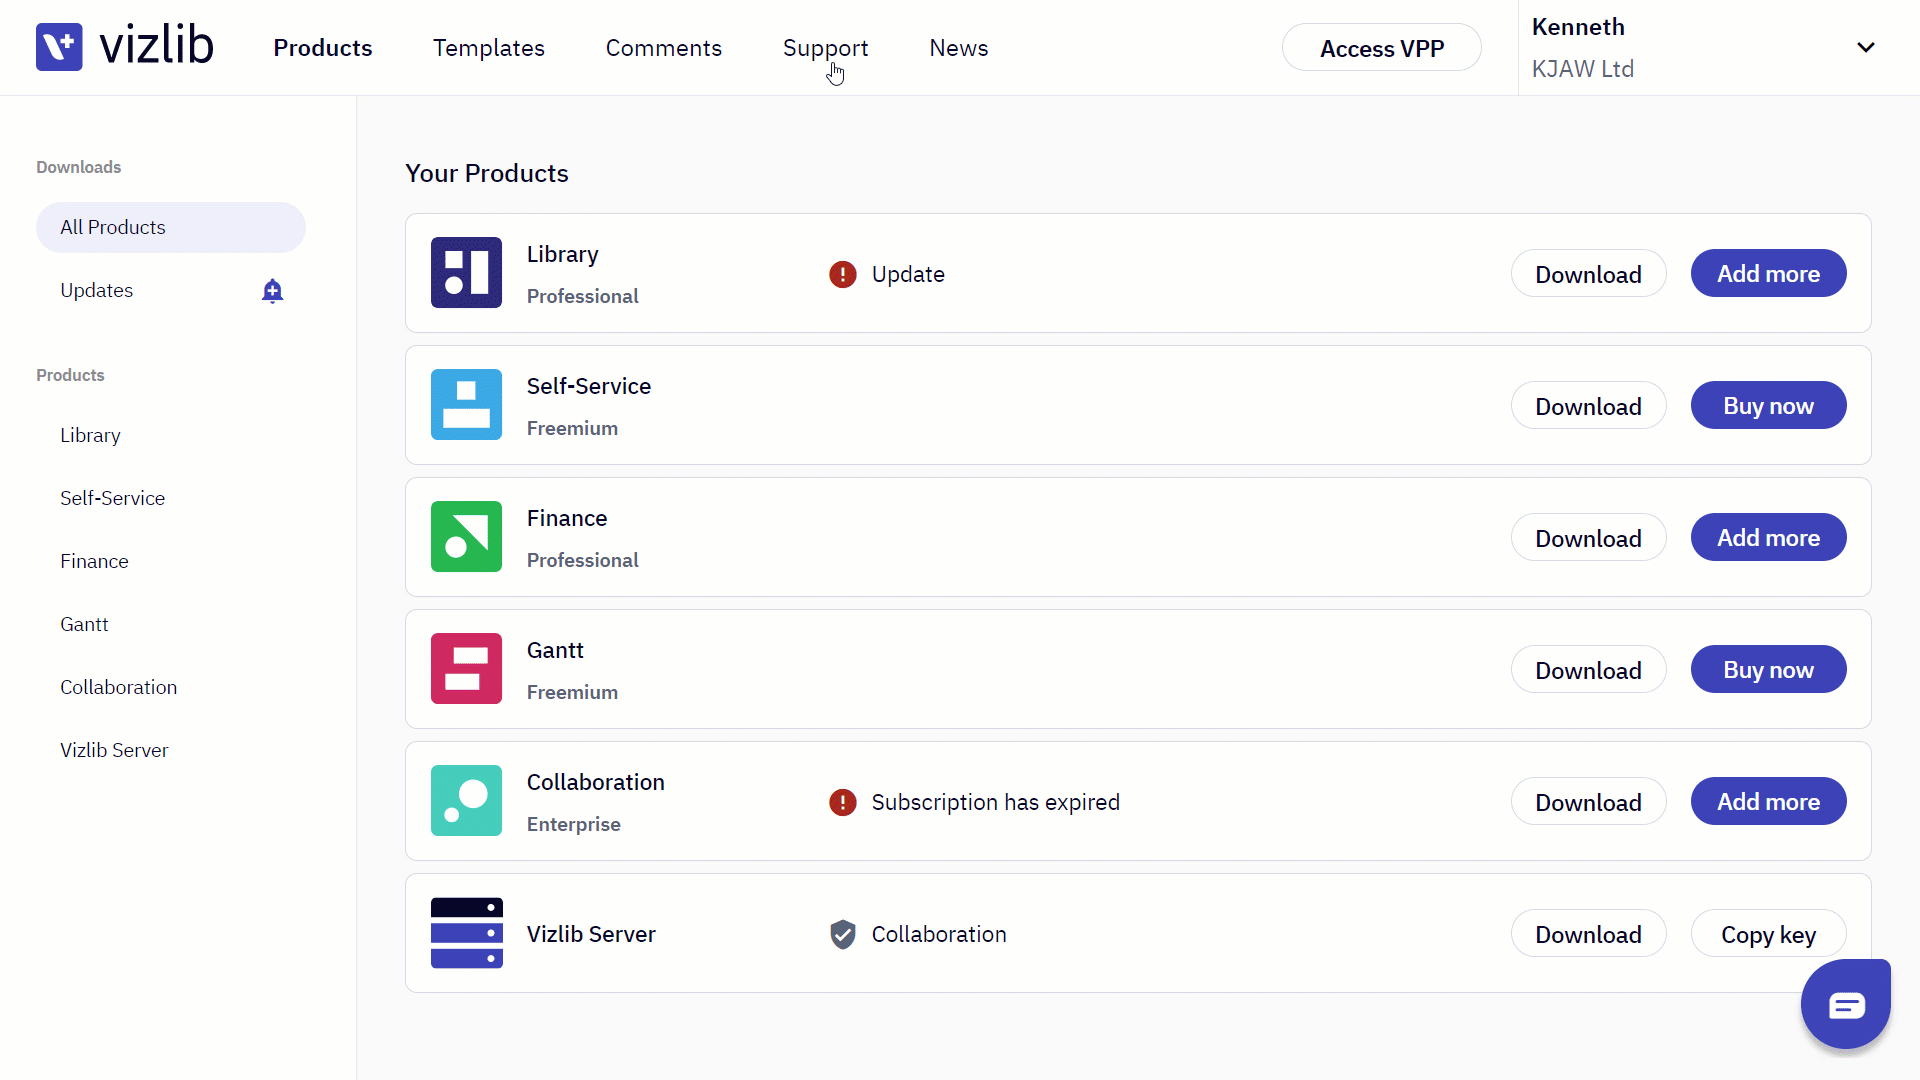This screenshot has width=1920, height=1080.
Task: Click the teal Collaboration product icon
Action: (x=466, y=800)
